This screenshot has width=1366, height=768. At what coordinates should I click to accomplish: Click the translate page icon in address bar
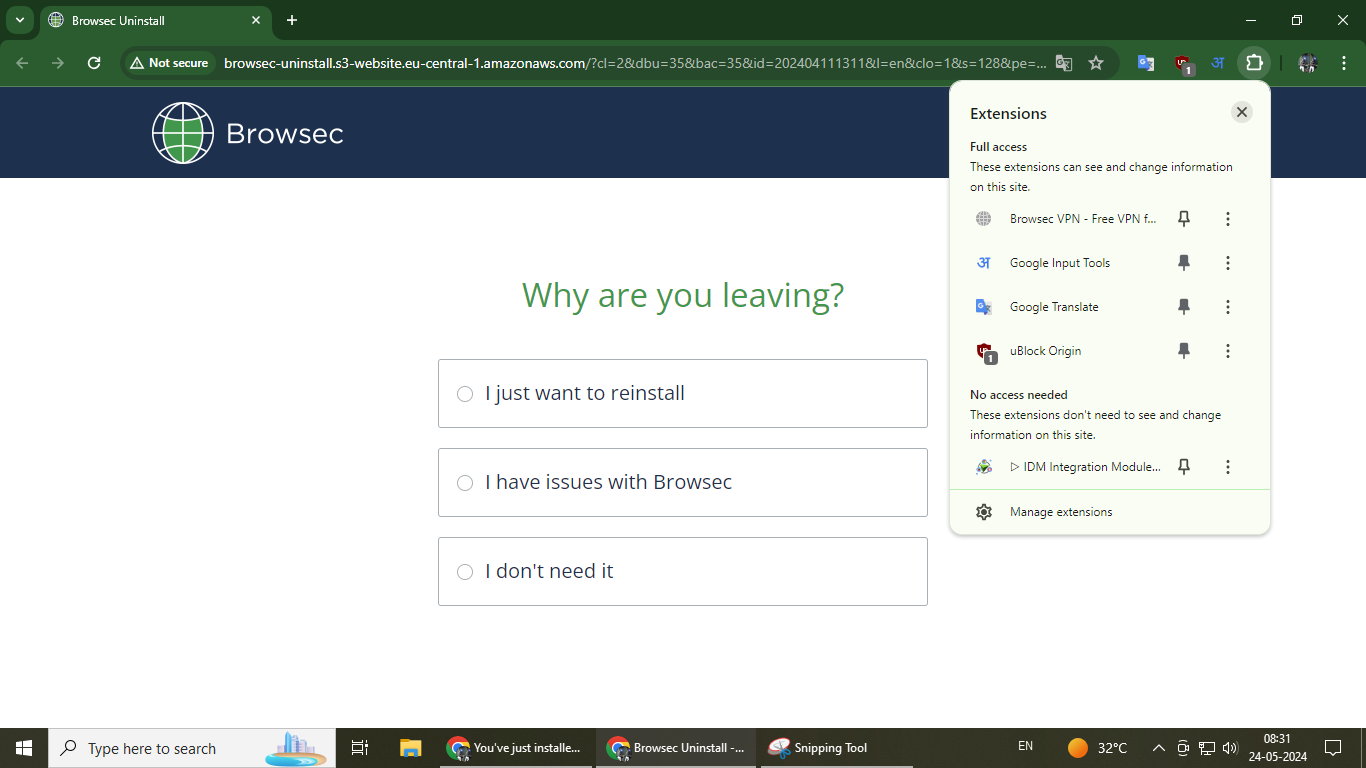pos(1064,63)
